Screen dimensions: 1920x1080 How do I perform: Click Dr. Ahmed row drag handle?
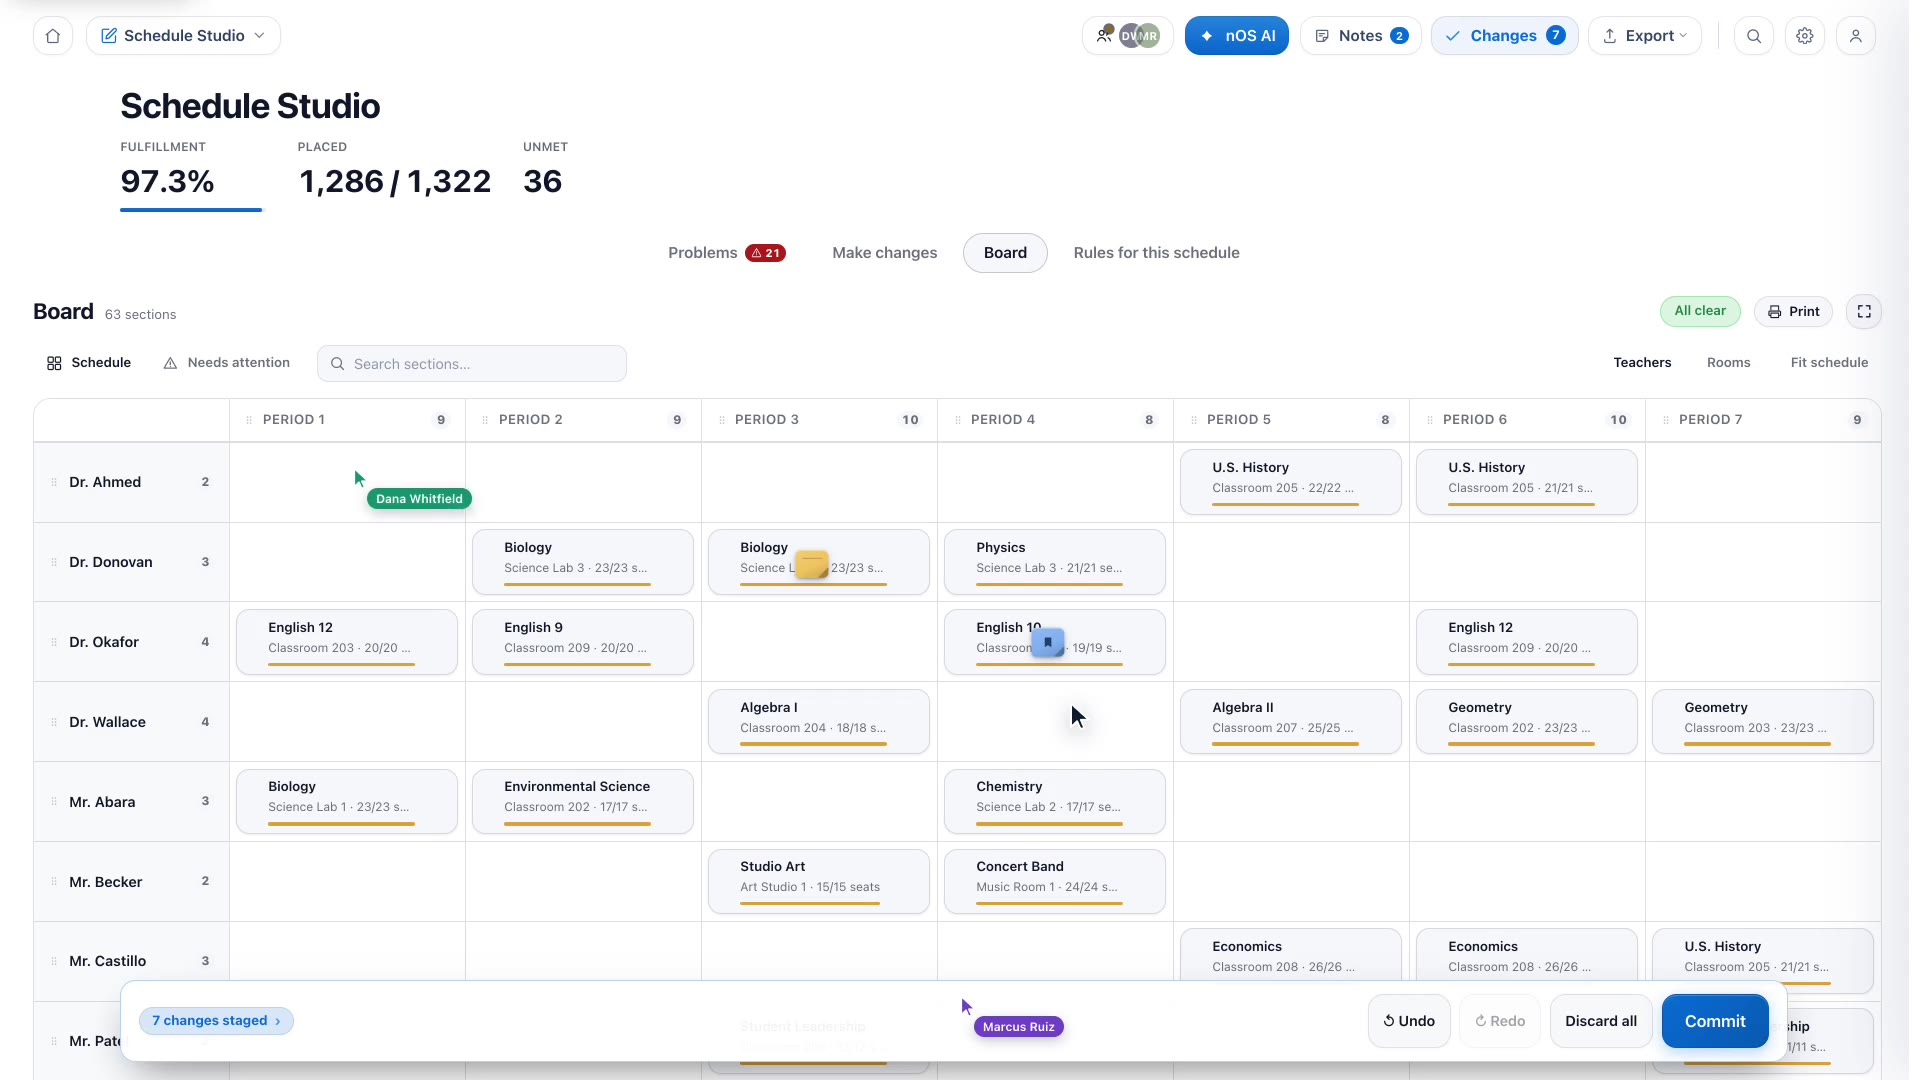click(54, 482)
